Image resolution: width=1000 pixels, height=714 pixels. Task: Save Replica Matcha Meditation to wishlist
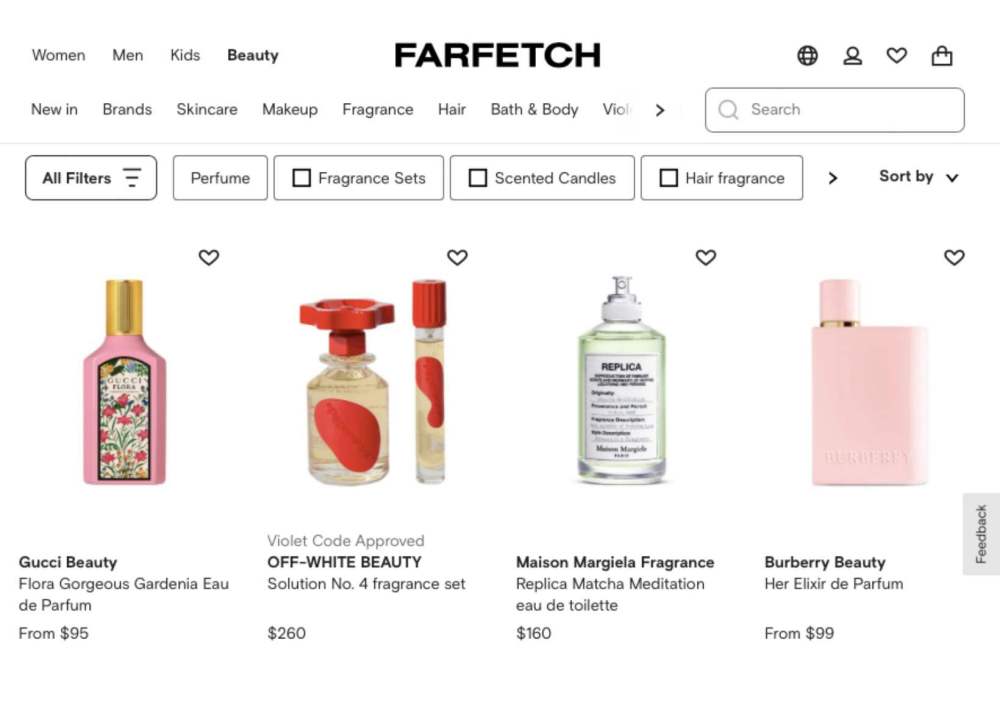[x=706, y=257]
